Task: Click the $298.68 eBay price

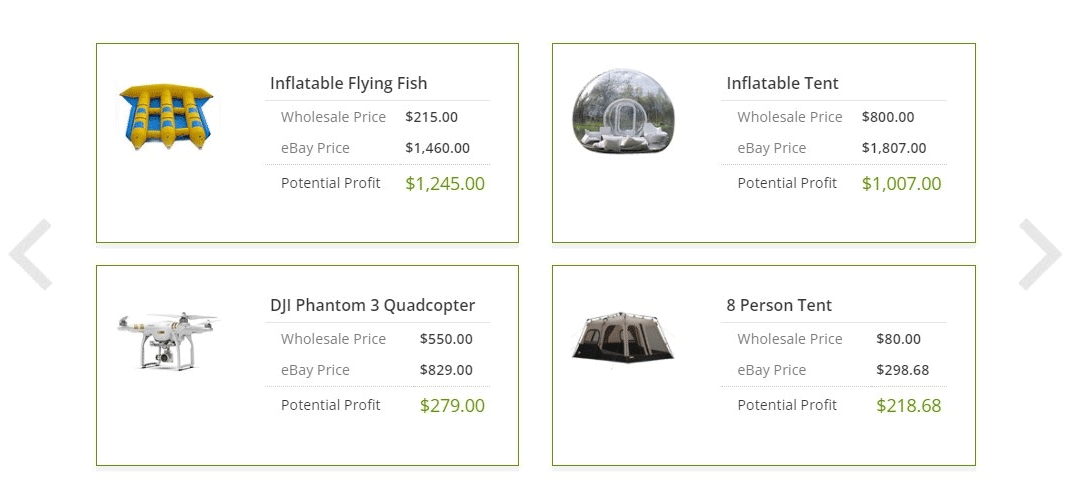Action: pos(902,370)
